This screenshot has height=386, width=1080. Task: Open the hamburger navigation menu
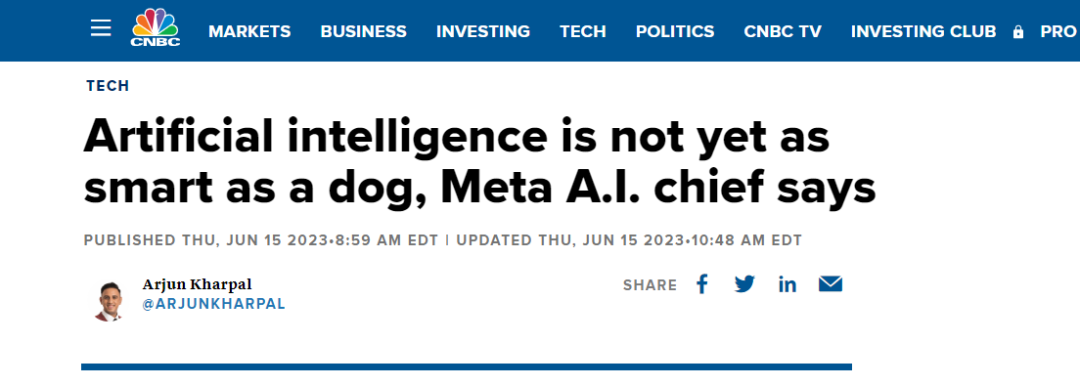pos(101,28)
